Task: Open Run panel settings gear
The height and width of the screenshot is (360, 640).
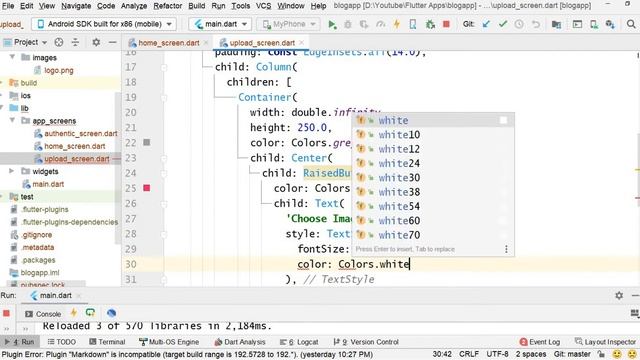Action: tap(619, 295)
